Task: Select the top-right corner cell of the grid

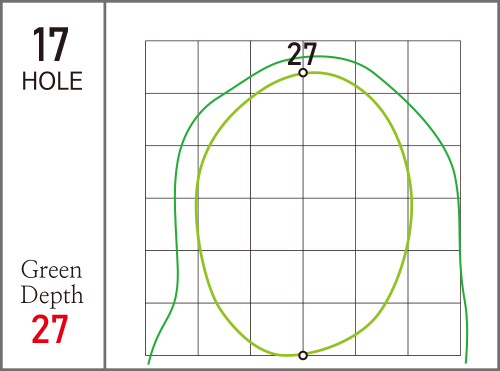Action: click(x=434, y=67)
